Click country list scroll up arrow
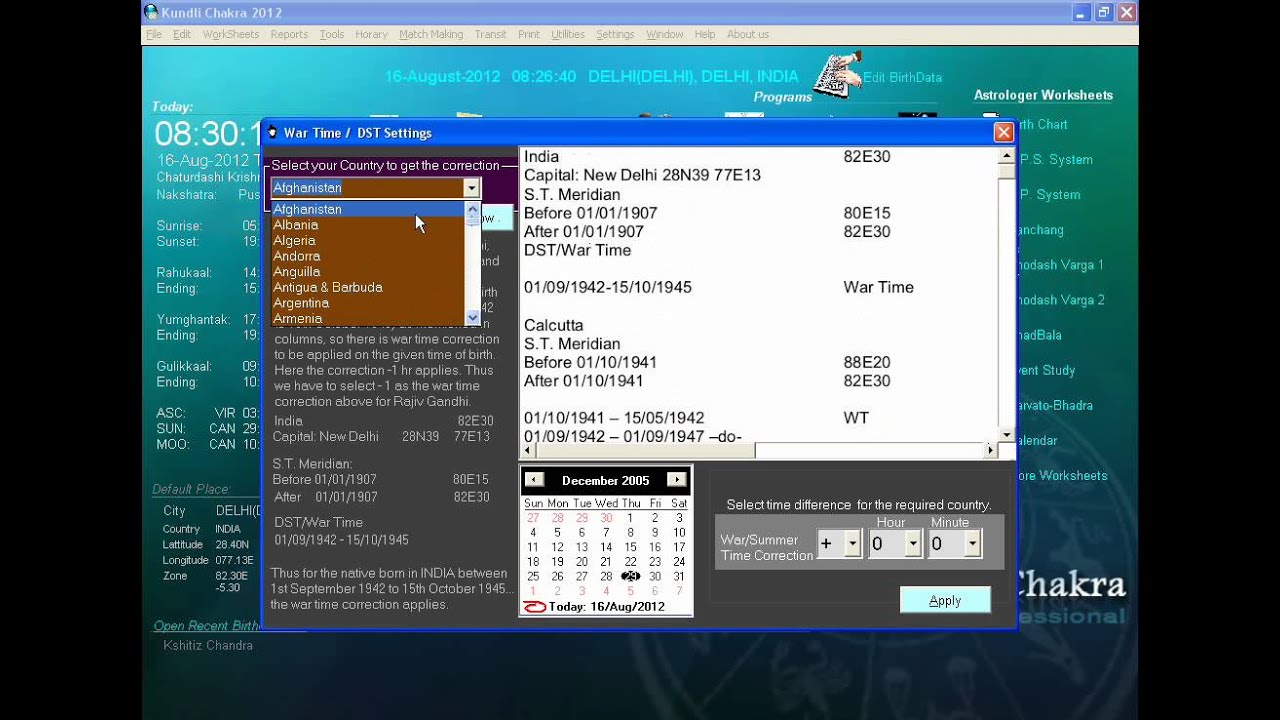The width and height of the screenshot is (1280, 720). pyautogui.click(x=473, y=209)
